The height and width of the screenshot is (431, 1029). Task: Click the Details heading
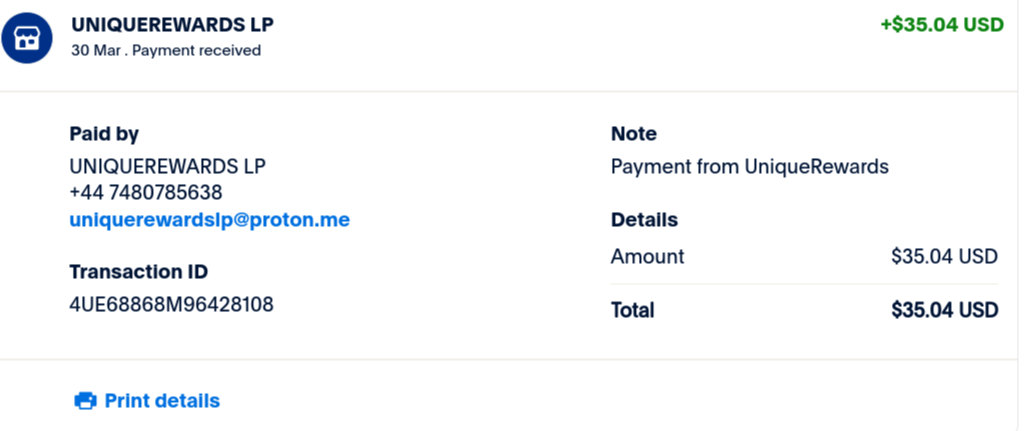click(644, 220)
